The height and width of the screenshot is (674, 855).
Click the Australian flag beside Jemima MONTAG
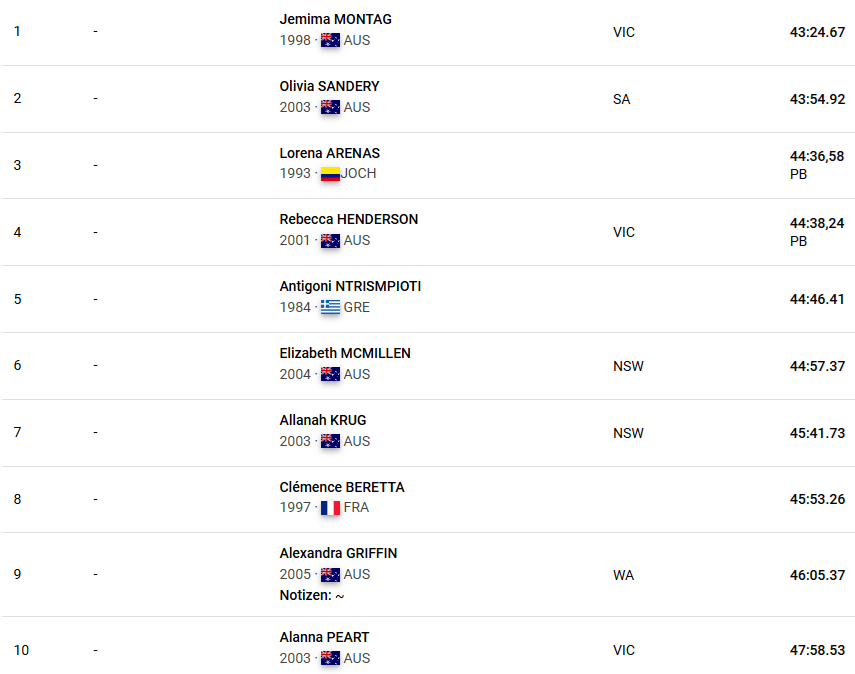pyautogui.click(x=330, y=40)
